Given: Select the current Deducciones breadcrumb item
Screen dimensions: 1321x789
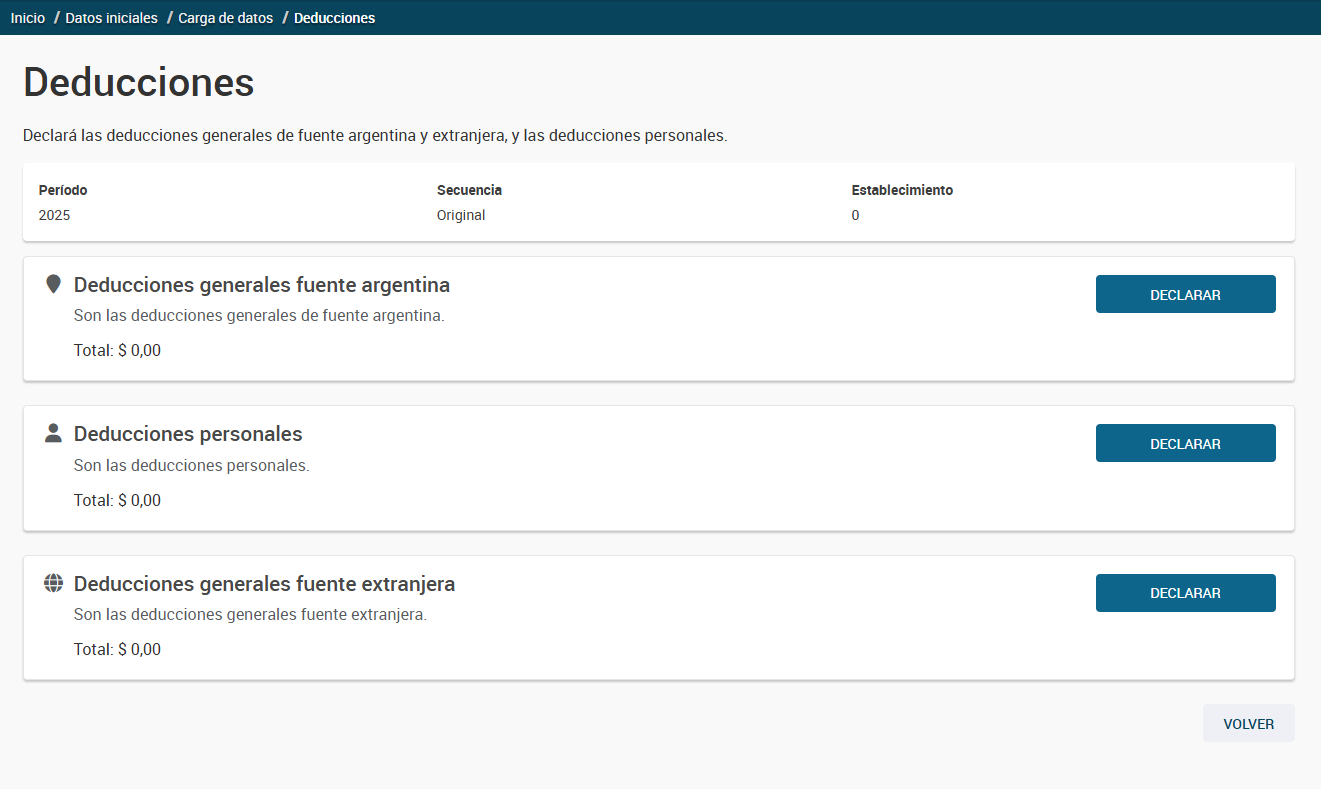Looking at the screenshot, I should (334, 18).
